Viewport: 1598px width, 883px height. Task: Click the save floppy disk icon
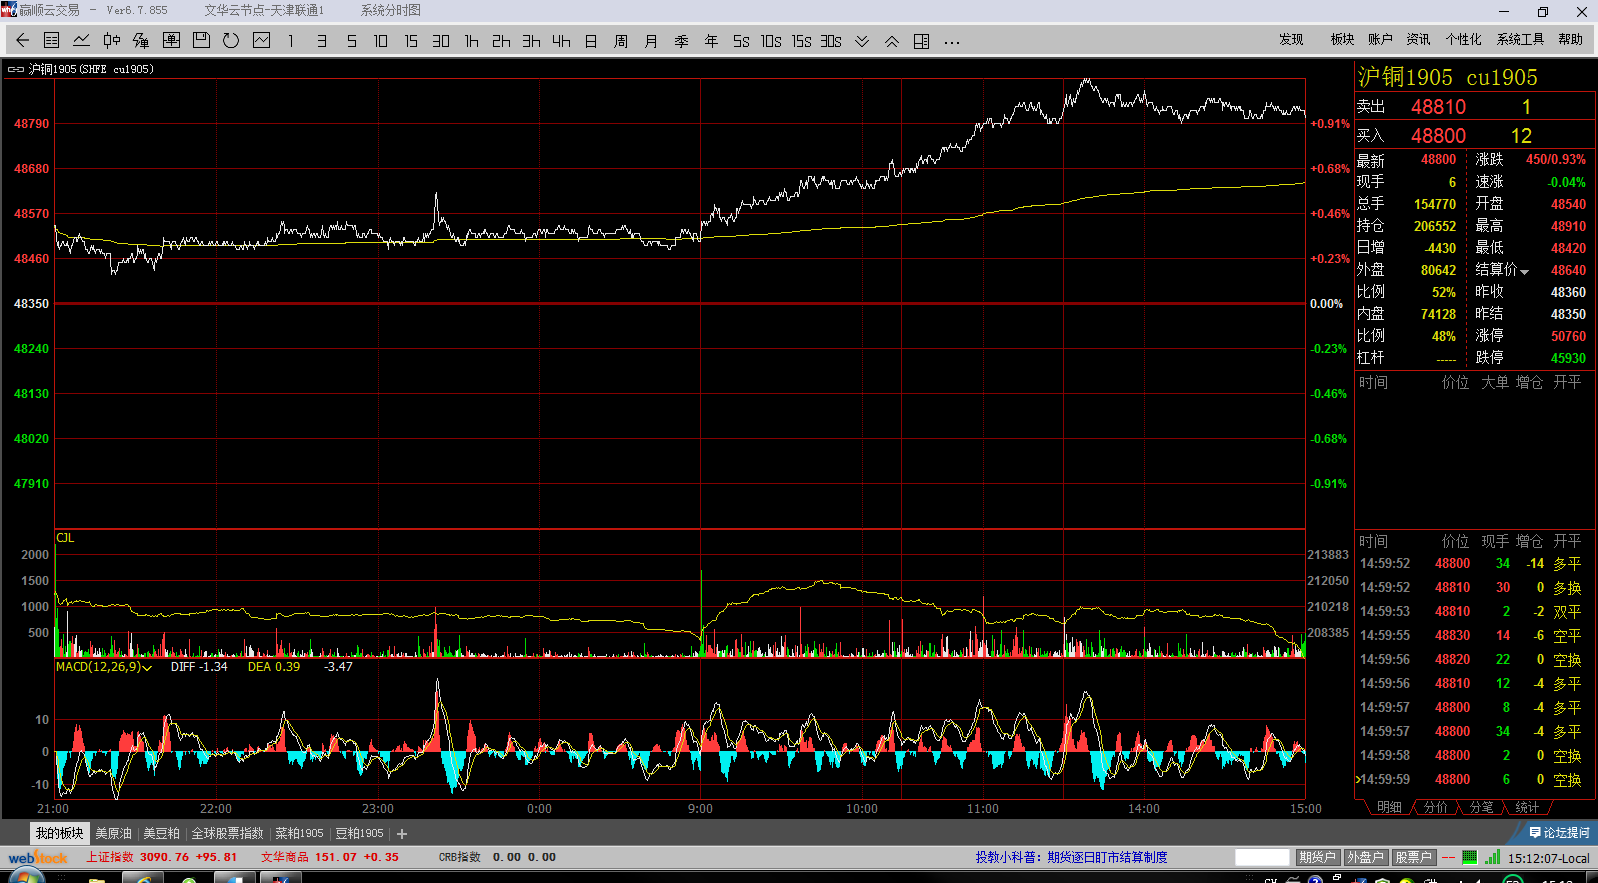click(x=201, y=41)
